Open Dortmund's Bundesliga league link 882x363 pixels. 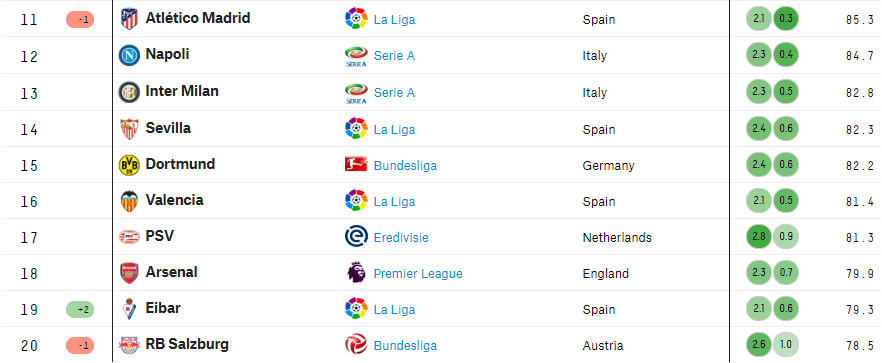pyautogui.click(x=405, y=165)
